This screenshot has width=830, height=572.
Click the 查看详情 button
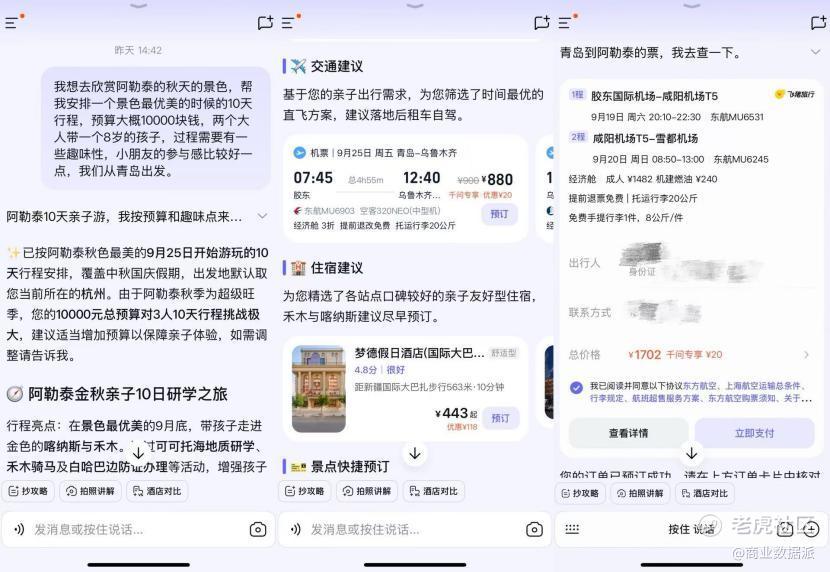(x=628, y=433)
